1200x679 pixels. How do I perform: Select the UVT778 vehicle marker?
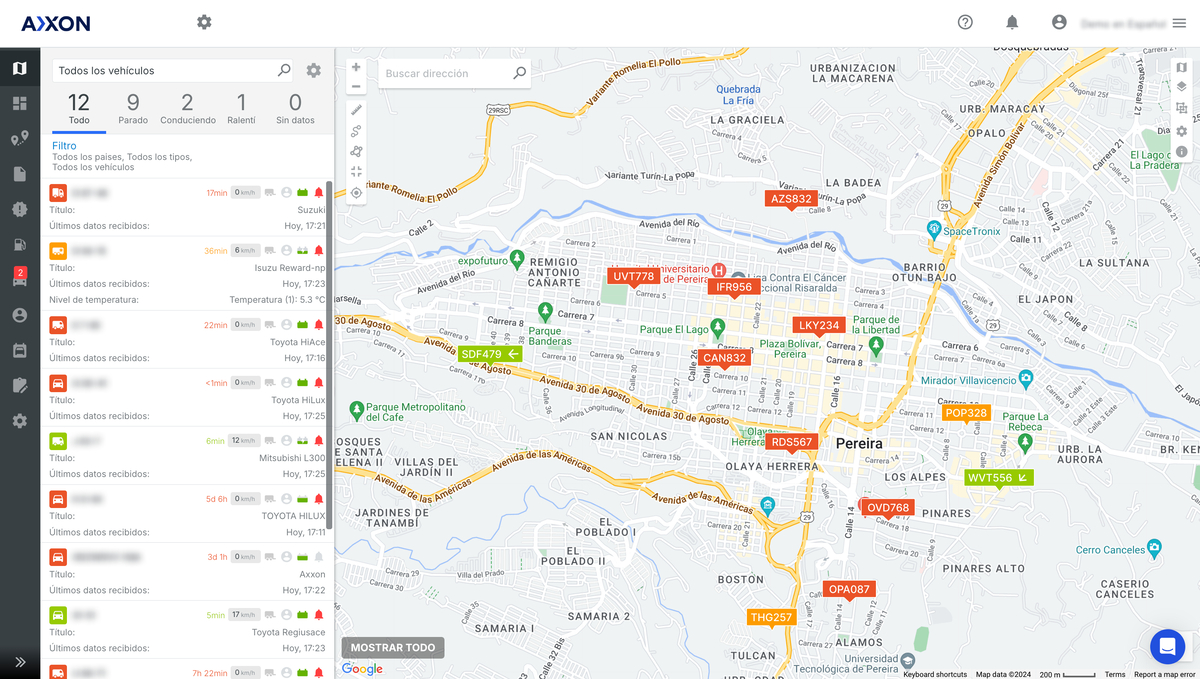coord(633,276)
